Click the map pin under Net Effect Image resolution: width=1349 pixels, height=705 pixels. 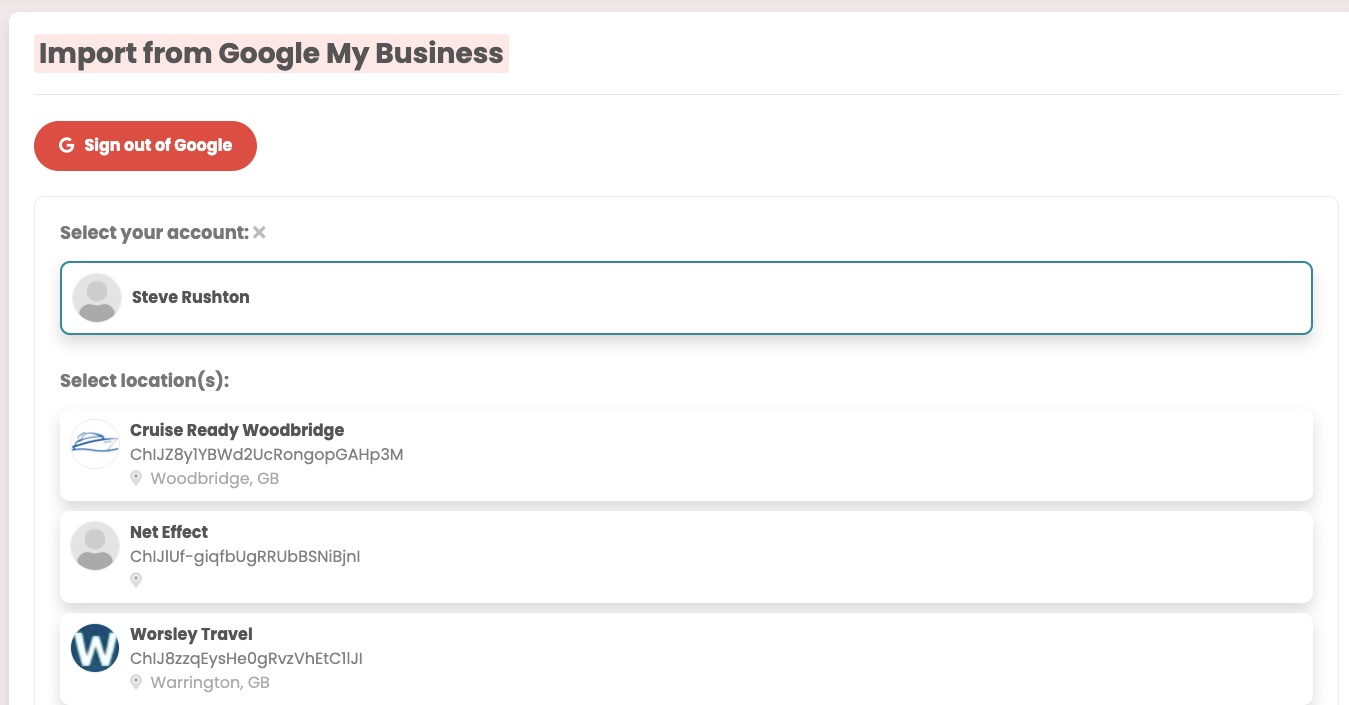136,580
